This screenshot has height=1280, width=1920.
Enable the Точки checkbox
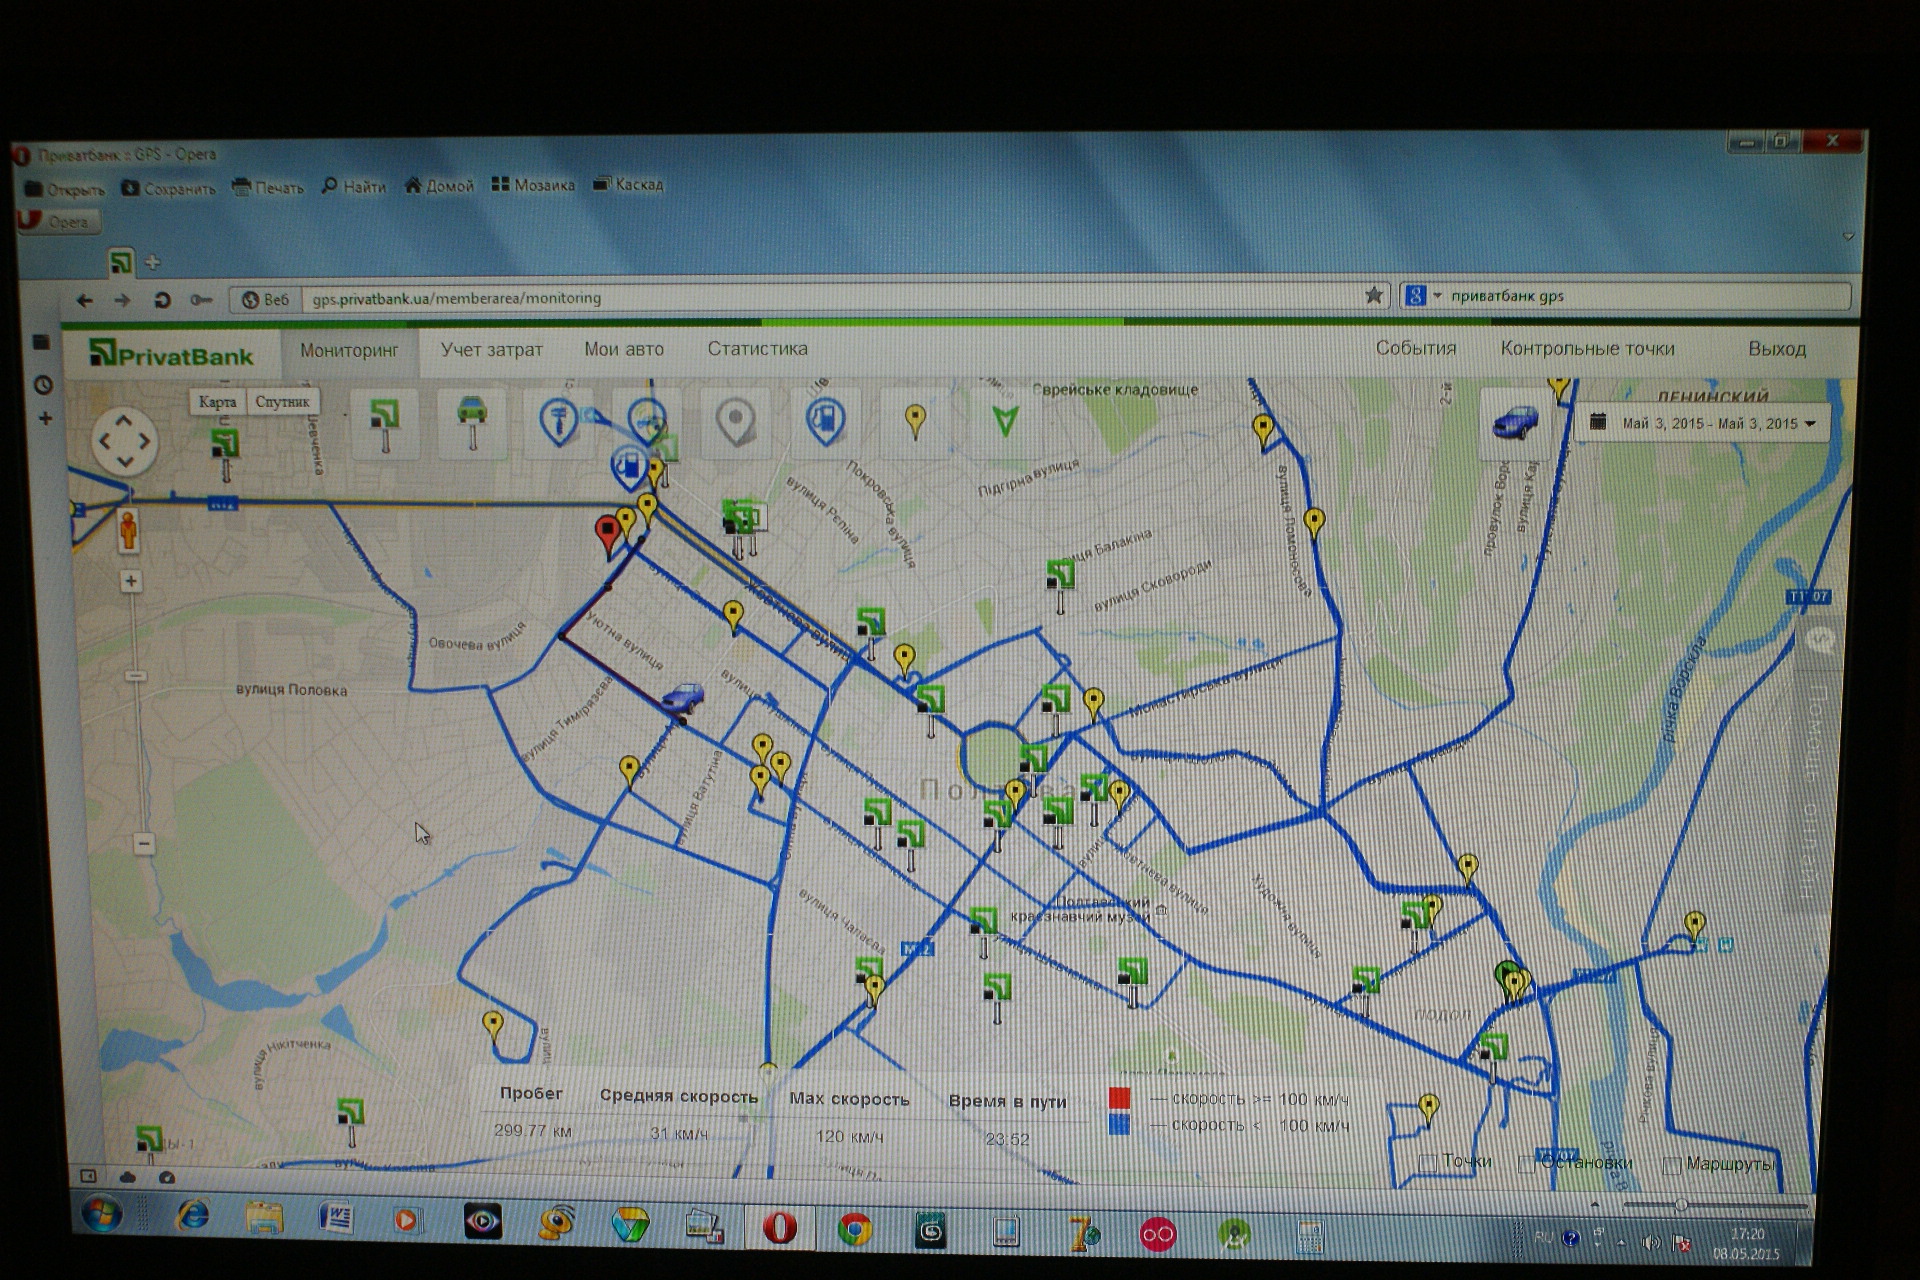[x=1428, y=1162]
